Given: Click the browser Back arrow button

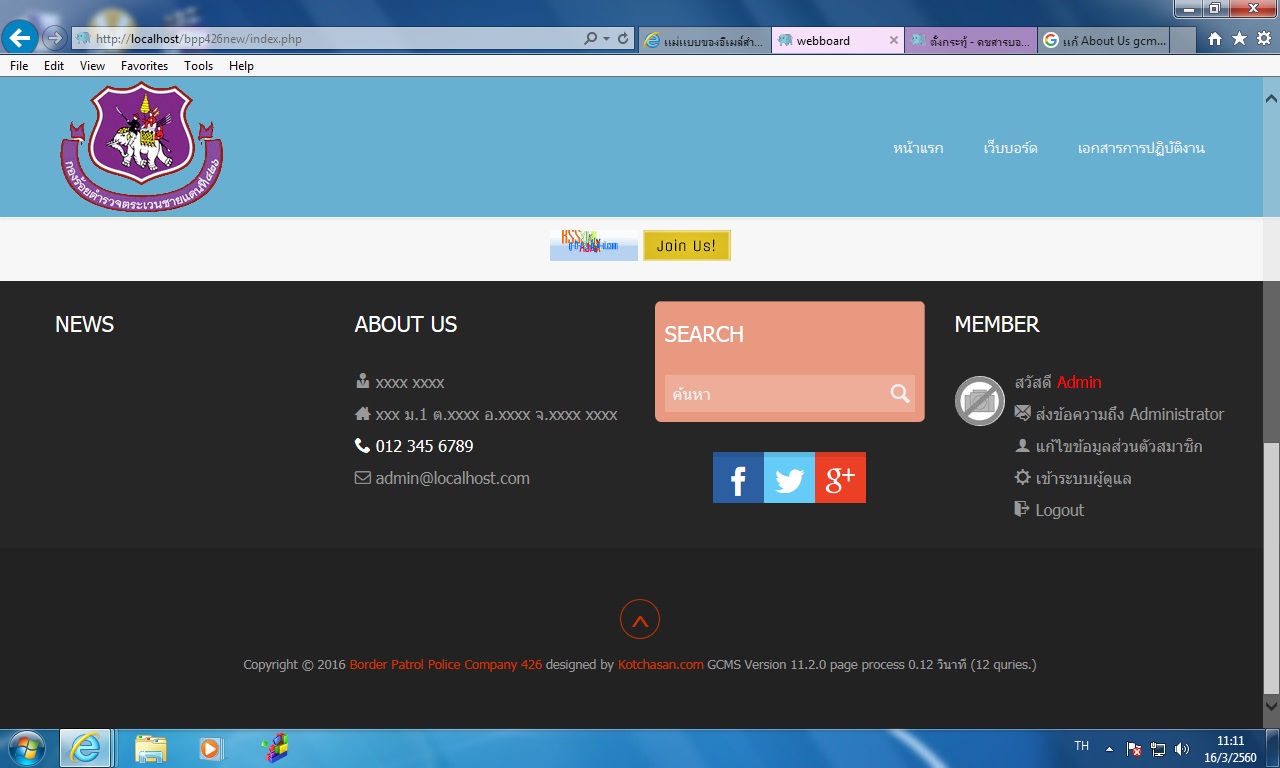Looking at the screenshot, I should [x=21, y=39].
